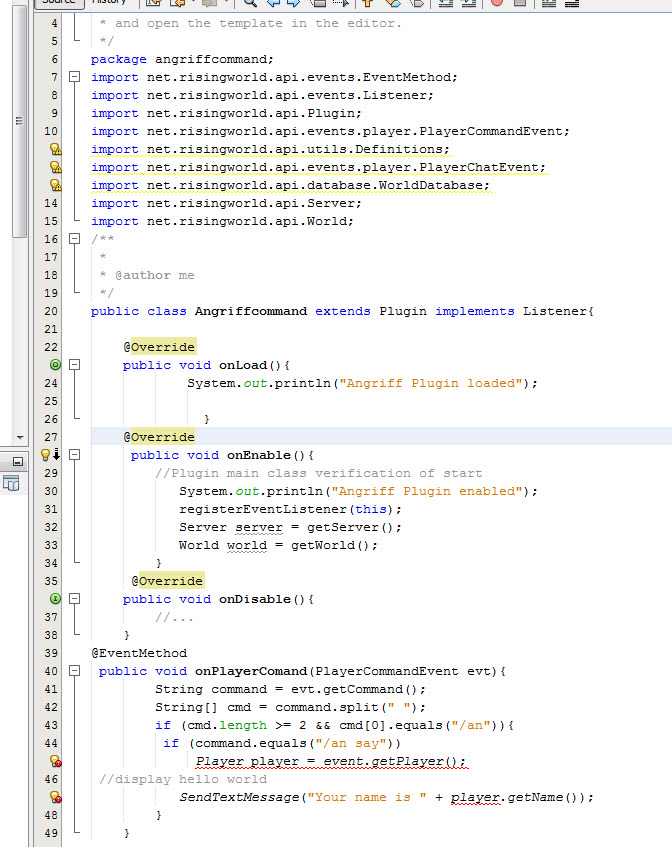Click line number 27 in gutter
Viewport: 672px width, 847px height.
pos(51,437)
